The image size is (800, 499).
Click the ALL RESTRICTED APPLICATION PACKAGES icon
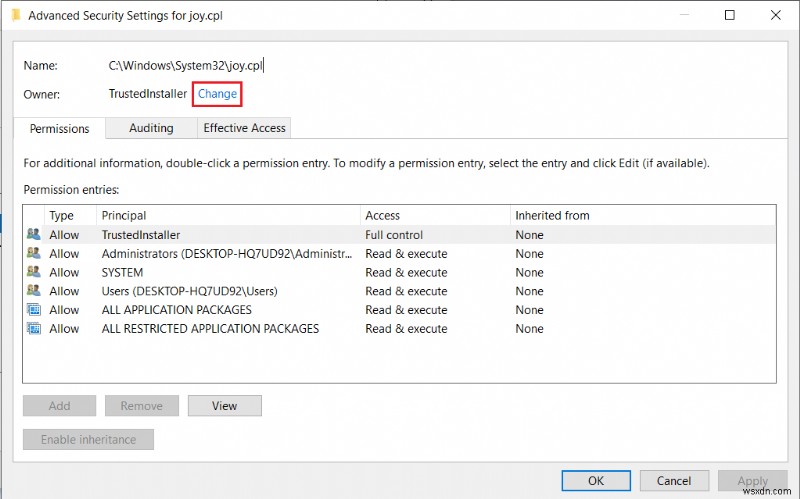[x=34, y=329]
